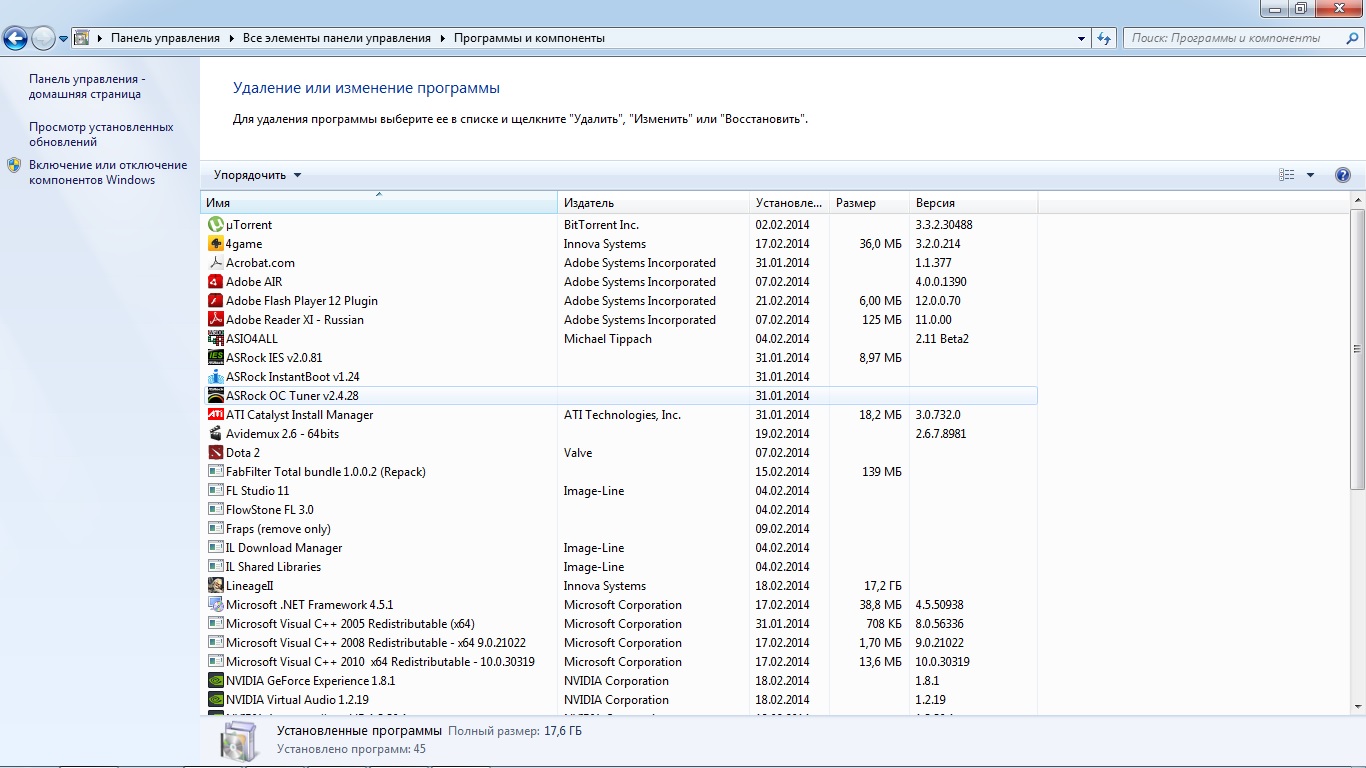Sort the list by Версия column

[973, 203]
